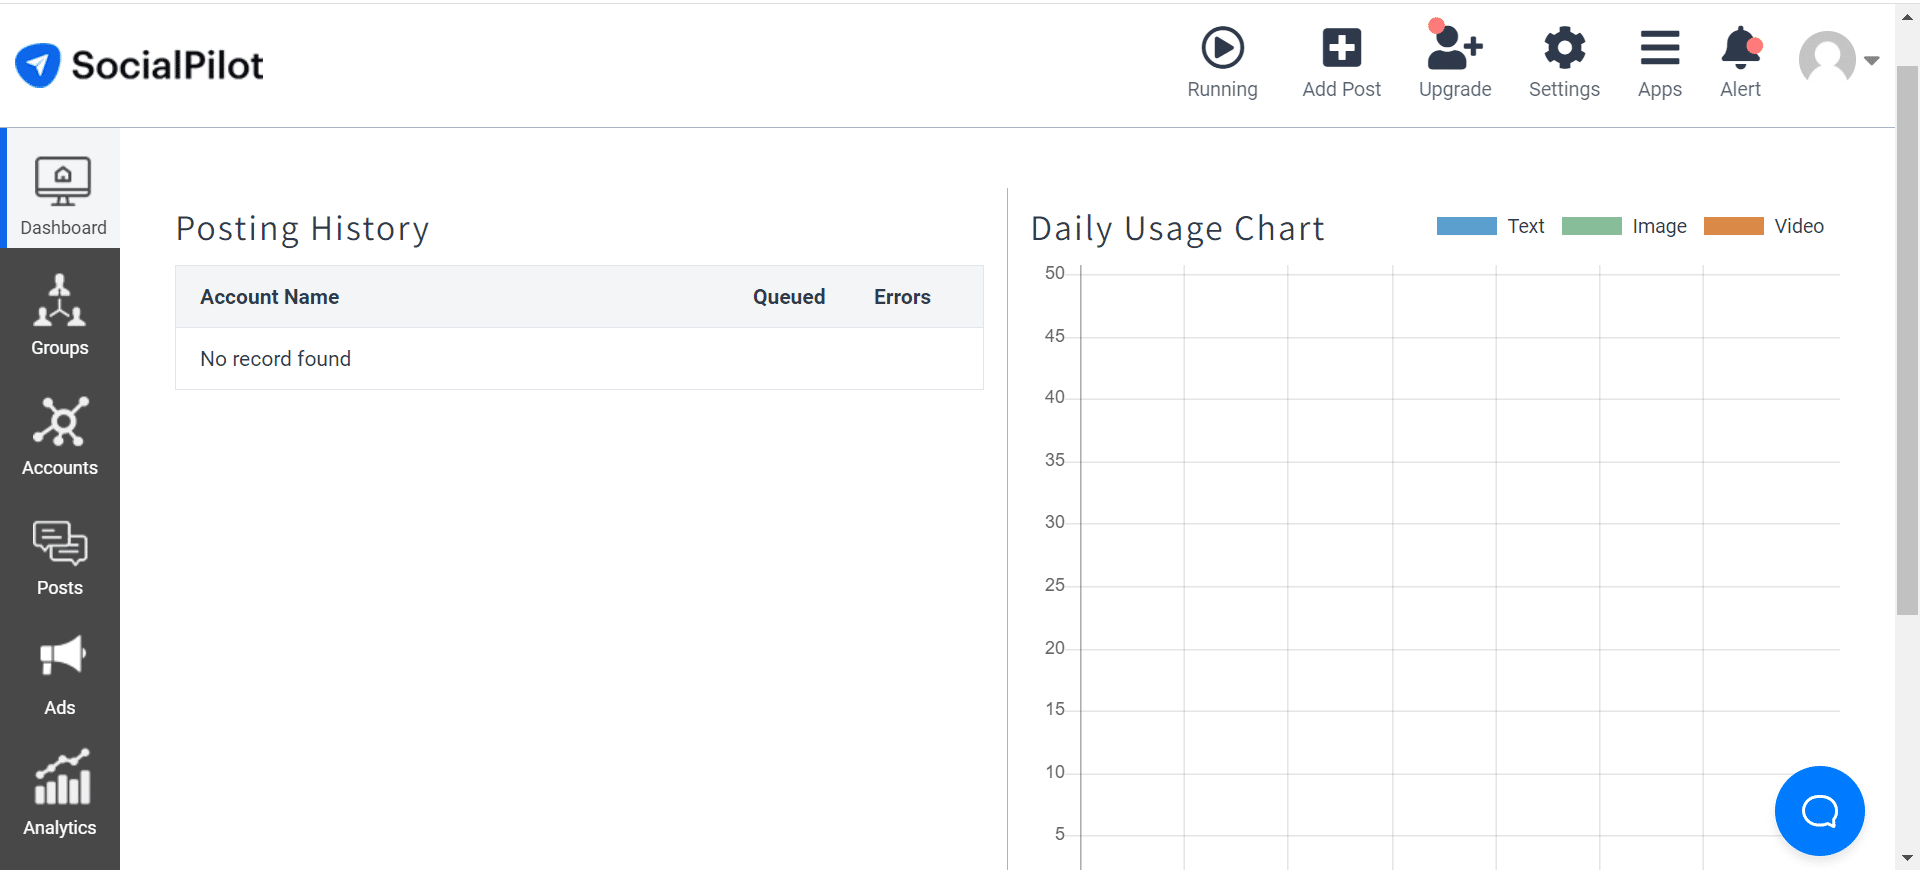The image size is (1920, 870).
Task: Open the Alert bell notifications
Action: click(x=1741, y=48)
